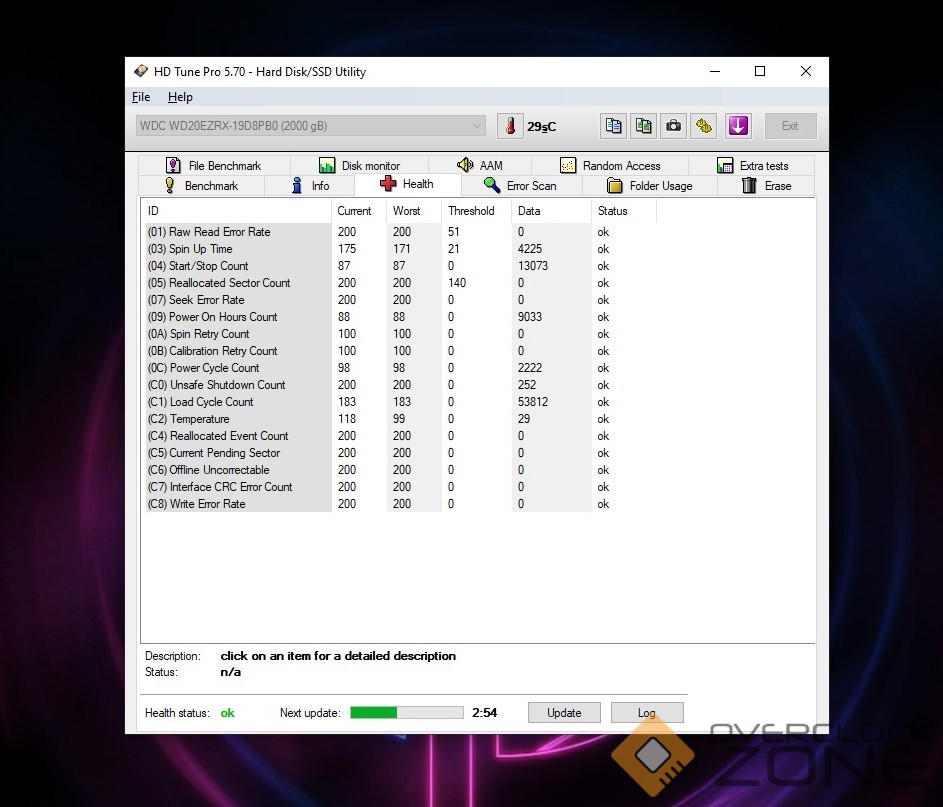Open the File Benchmark tab
This screenshot has height=807, width=943.
(213, 166)
